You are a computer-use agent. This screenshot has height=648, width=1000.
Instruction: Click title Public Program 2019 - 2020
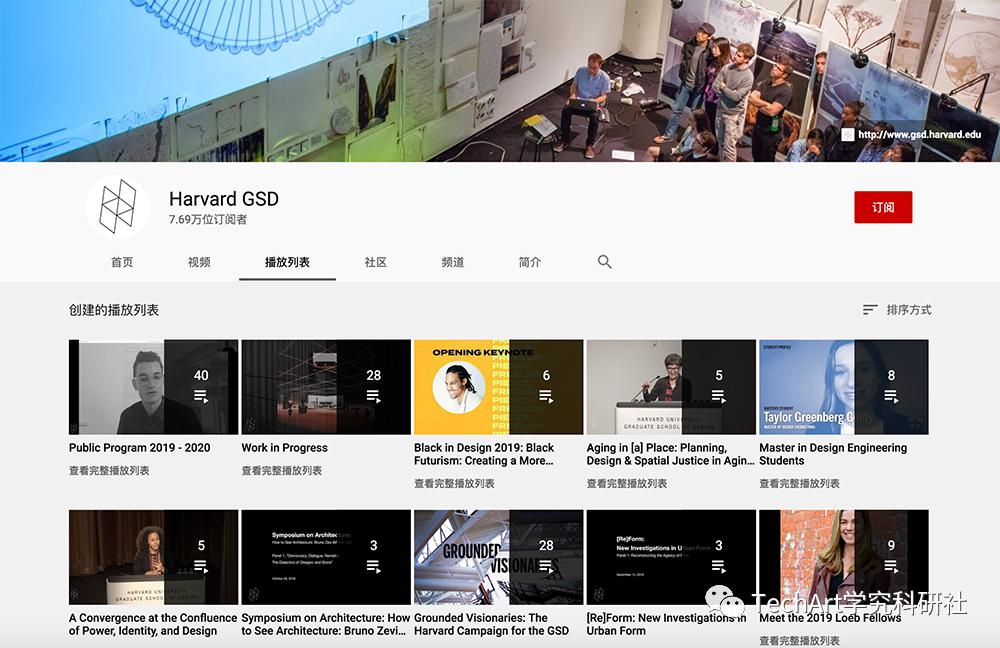pyautogui.click(x=140, y=448)
